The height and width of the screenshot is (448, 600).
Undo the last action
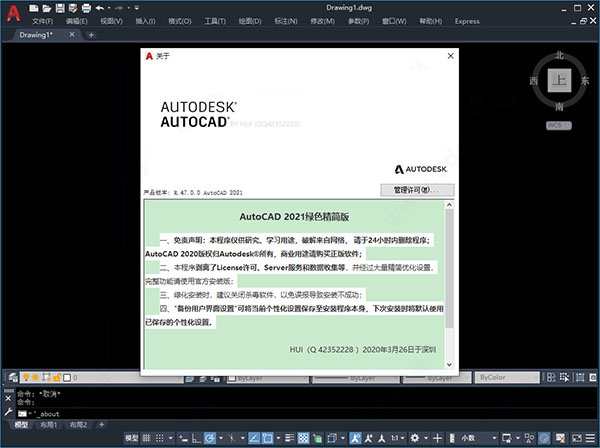100,8
